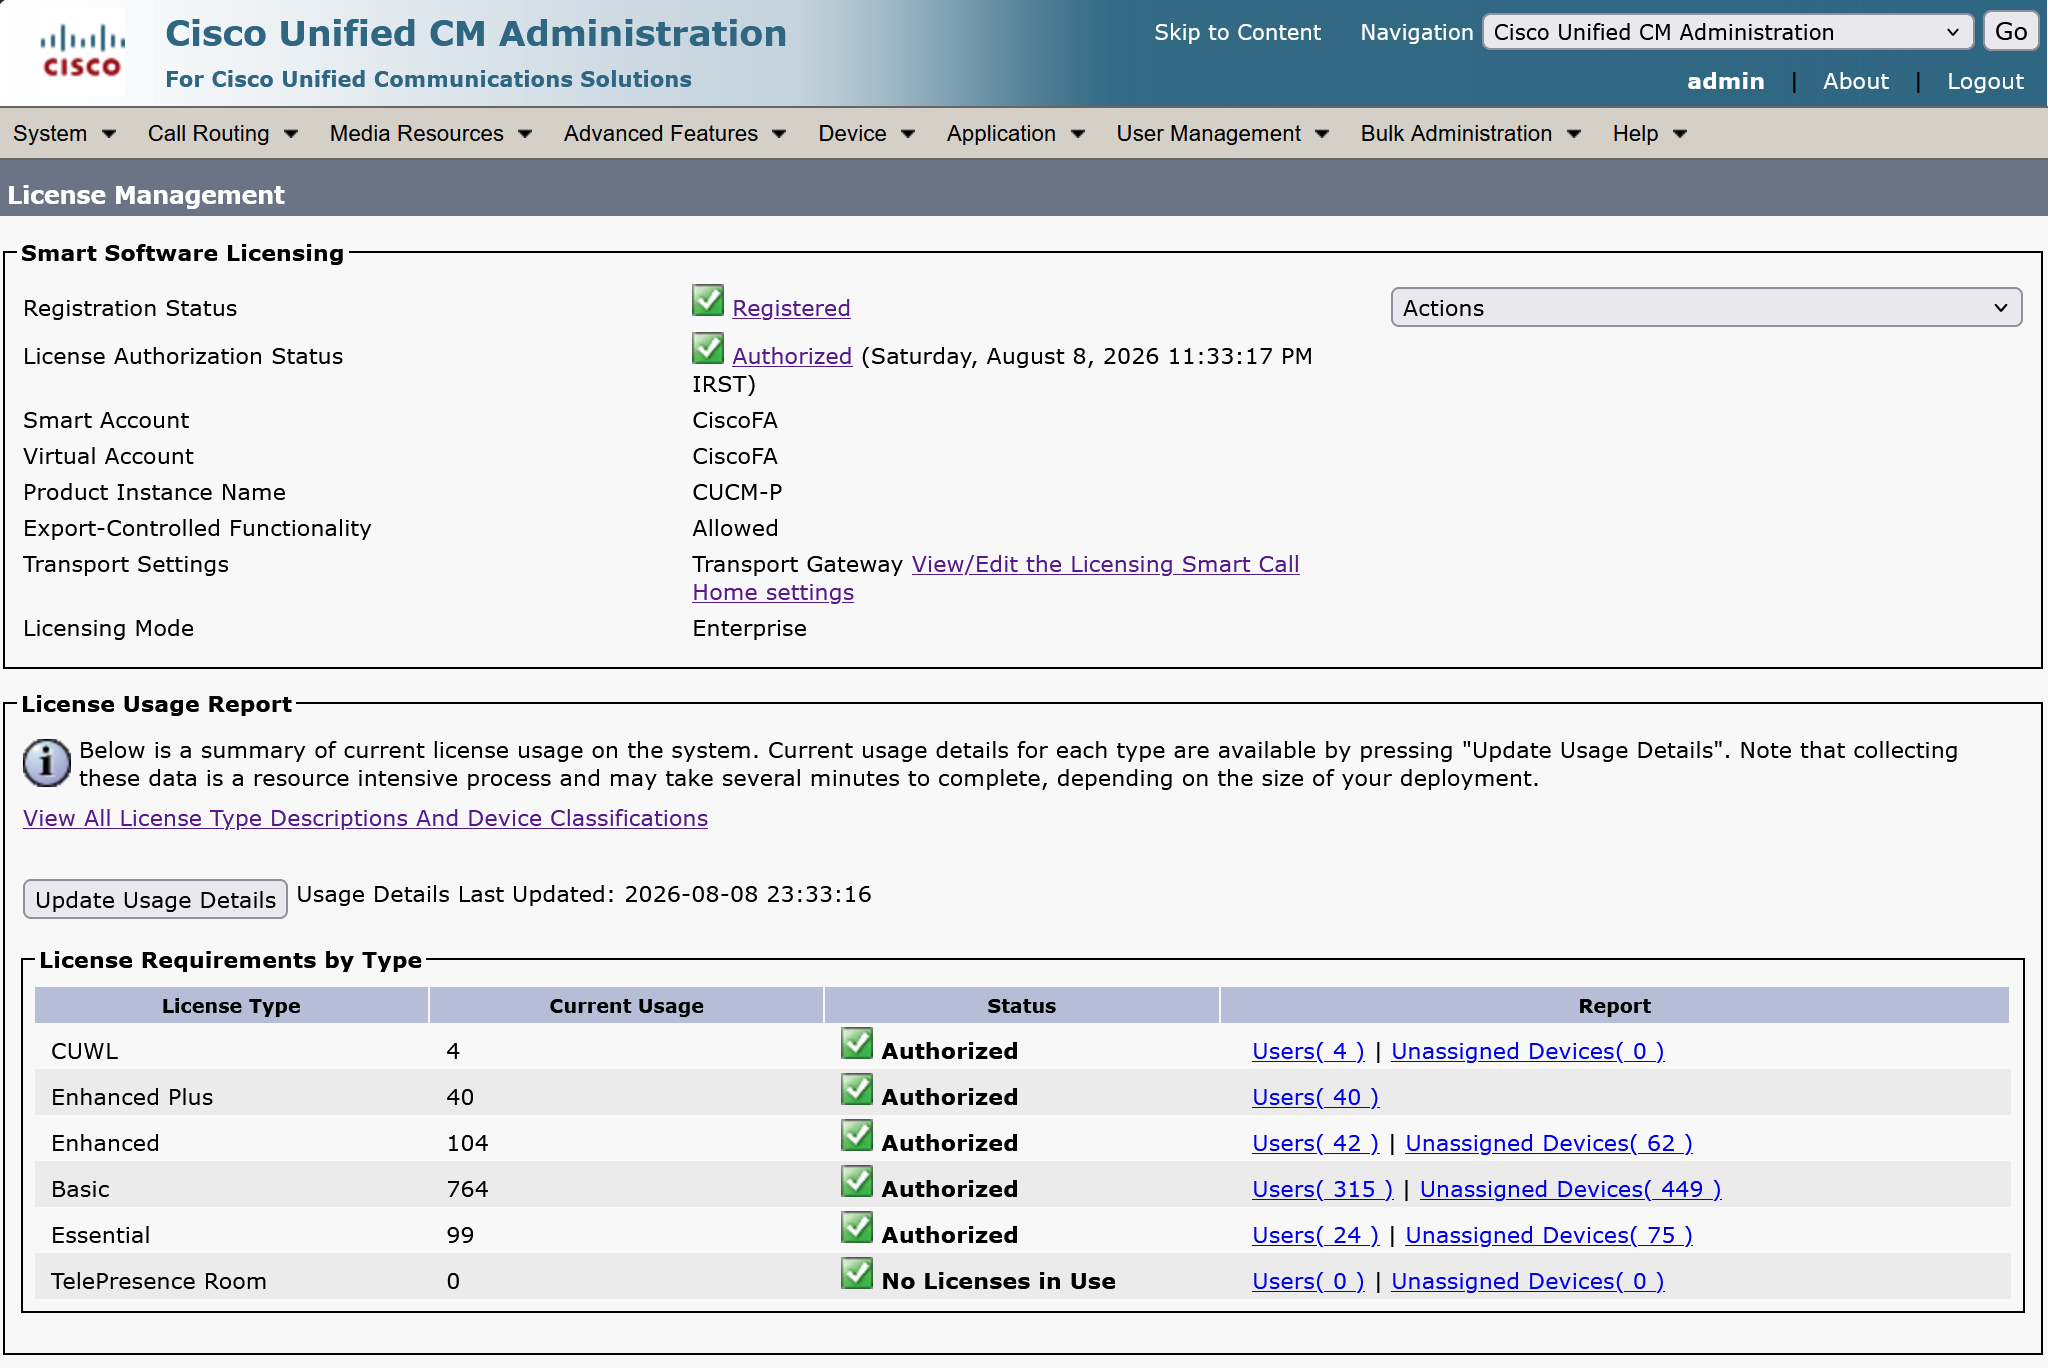Click the green check icon beside Registered
2048x1368 pixels.
click(708, 300)
